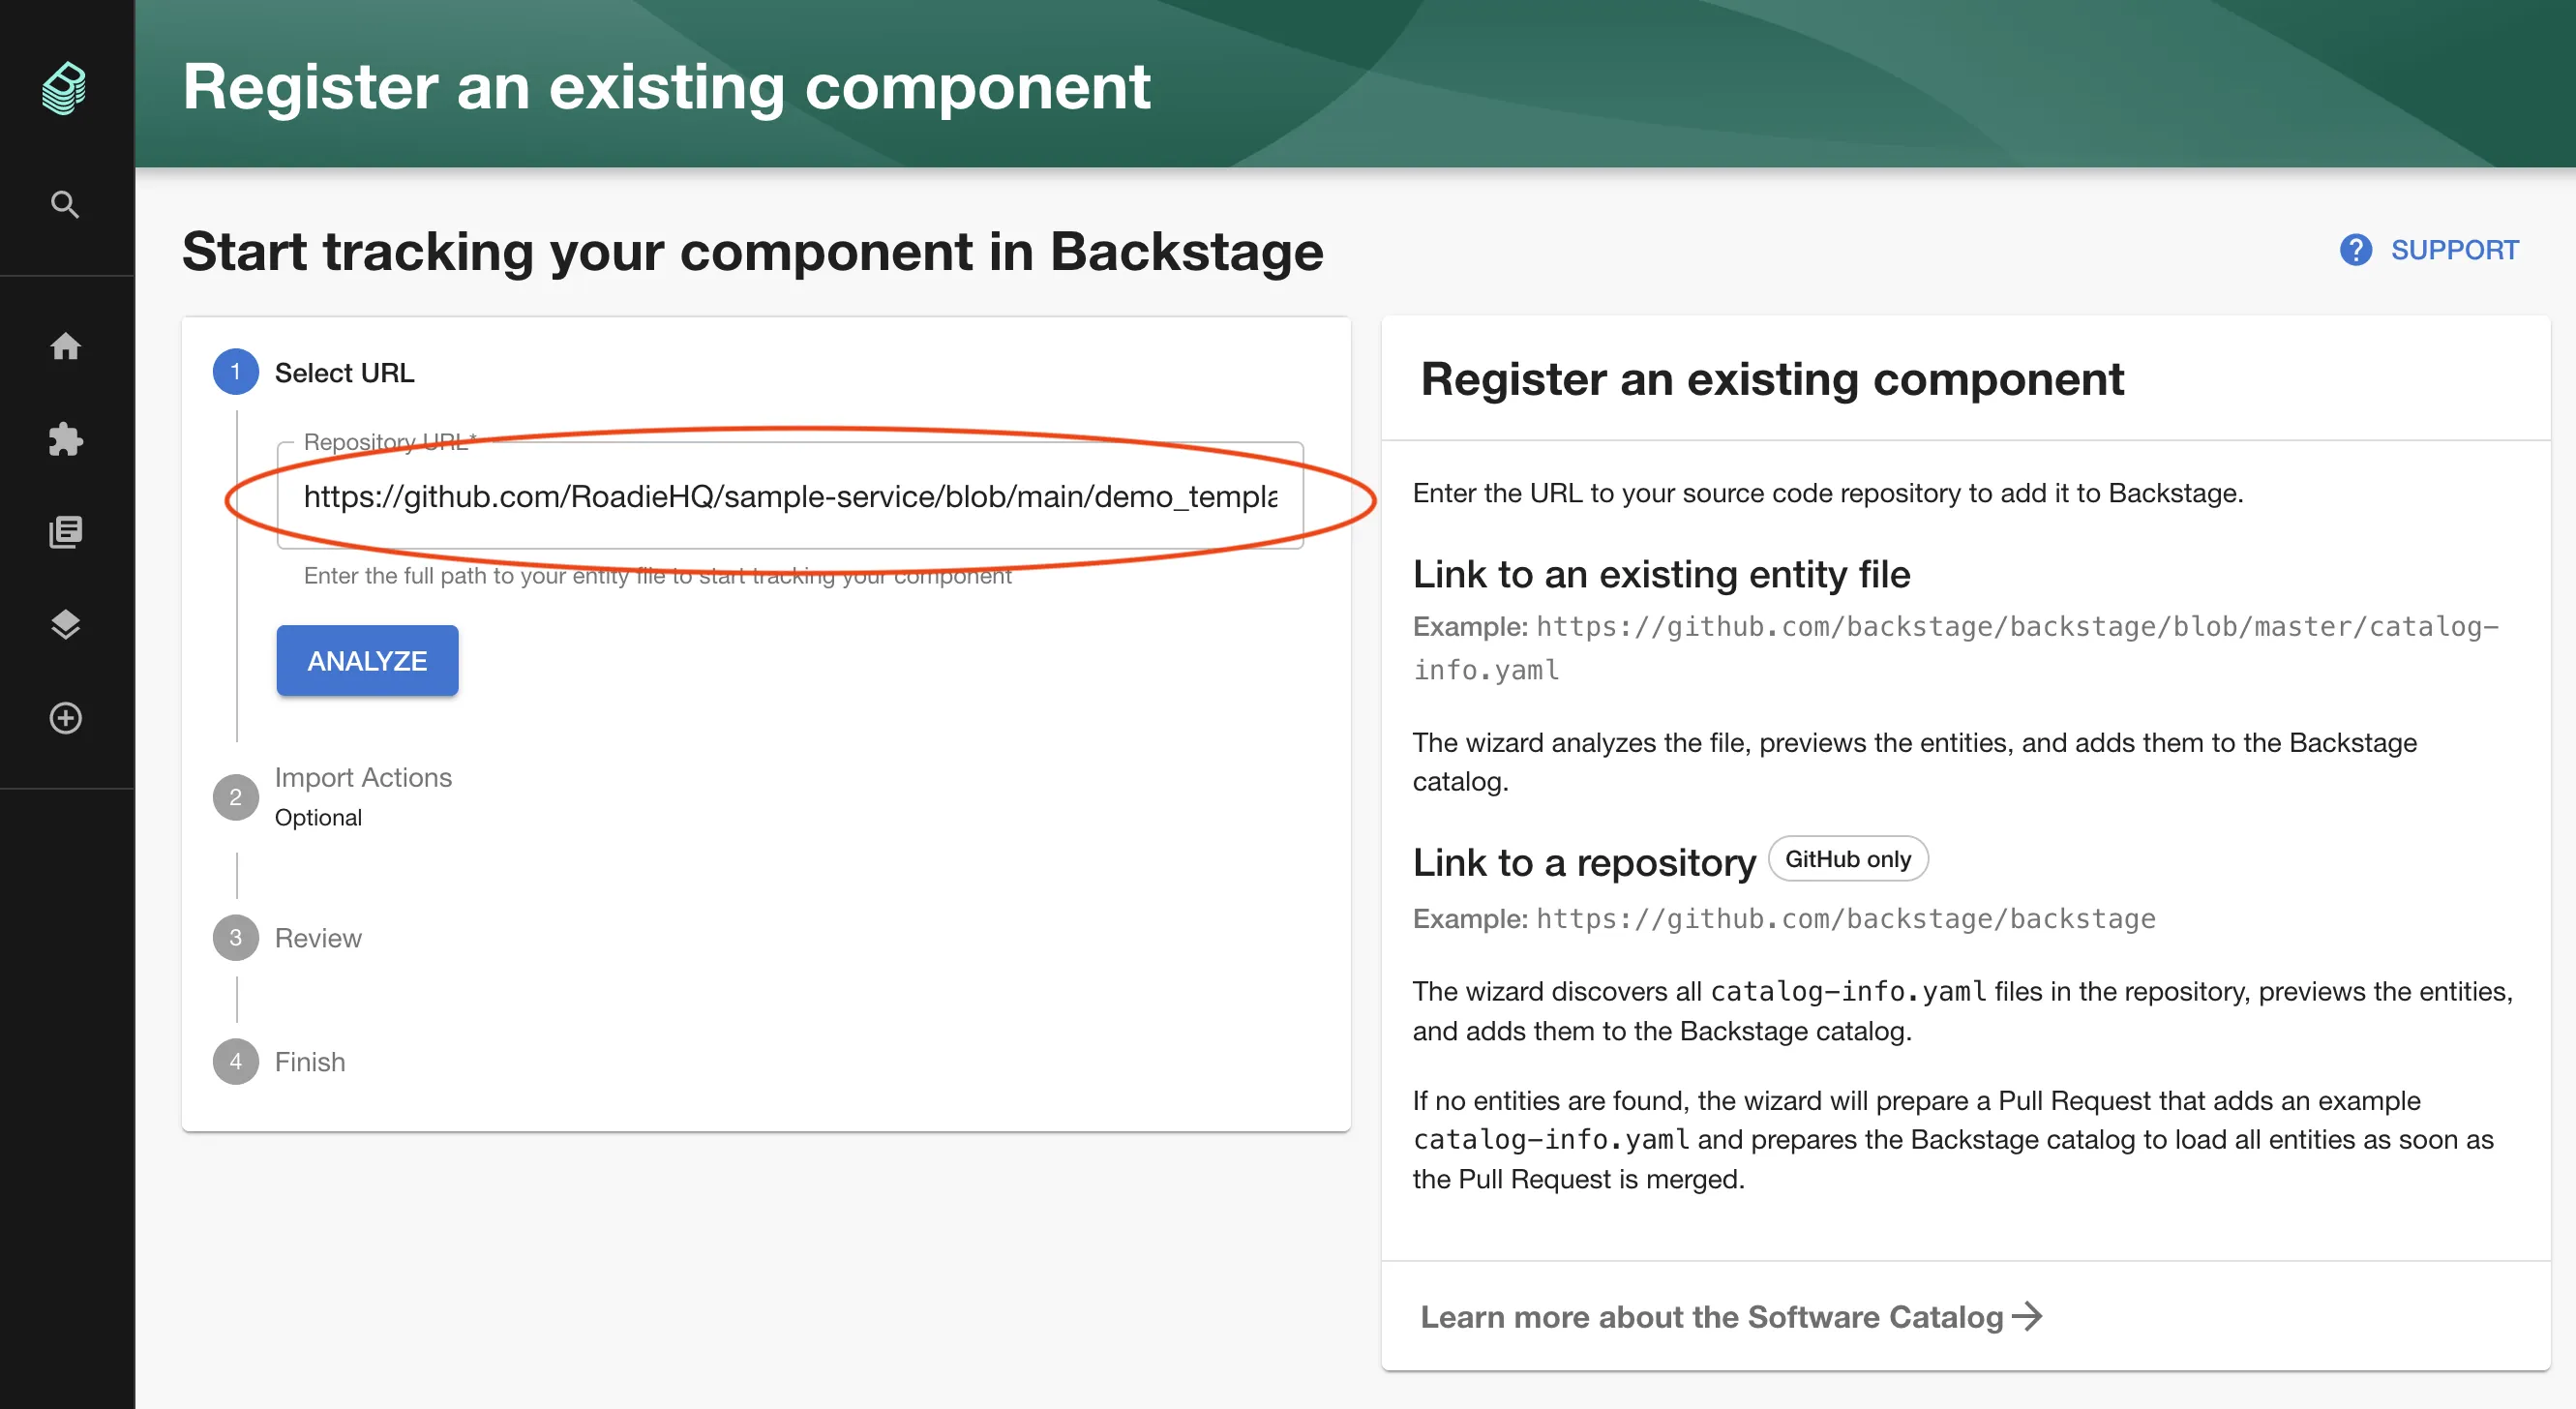Viewport: 2576px width, 1409px height.
Task: Open the catalog using the layers icon
Action: click(64, 625)
